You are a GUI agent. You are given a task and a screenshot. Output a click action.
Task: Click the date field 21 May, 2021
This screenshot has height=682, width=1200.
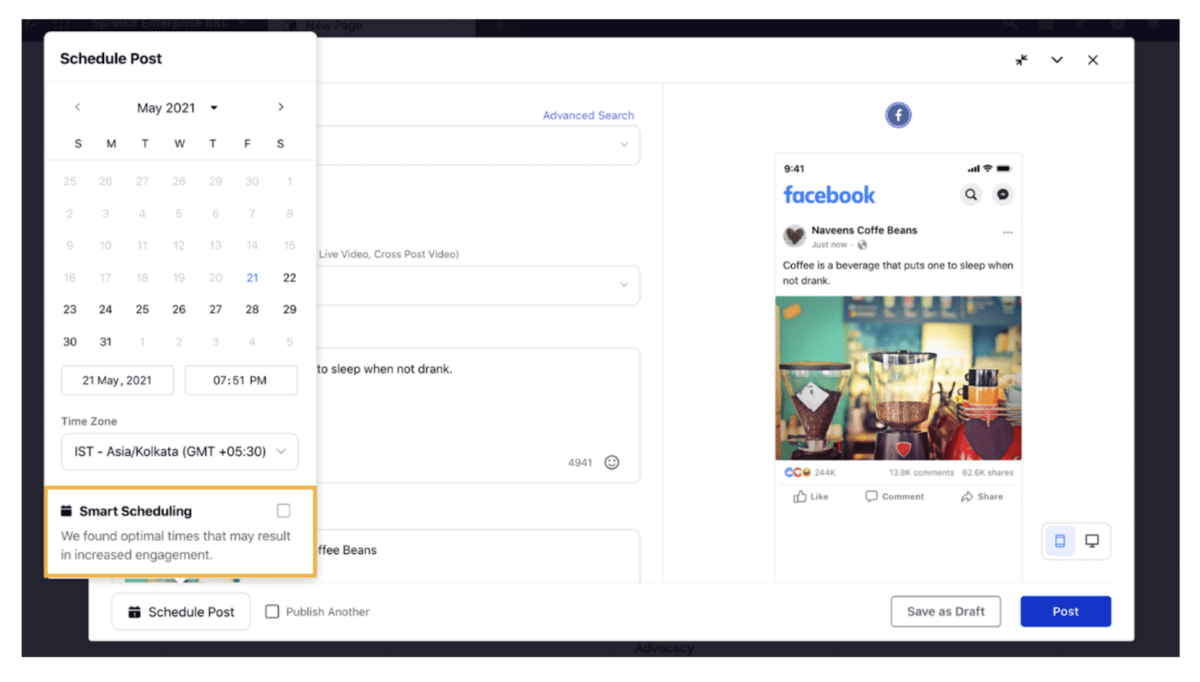coord(117,380)
